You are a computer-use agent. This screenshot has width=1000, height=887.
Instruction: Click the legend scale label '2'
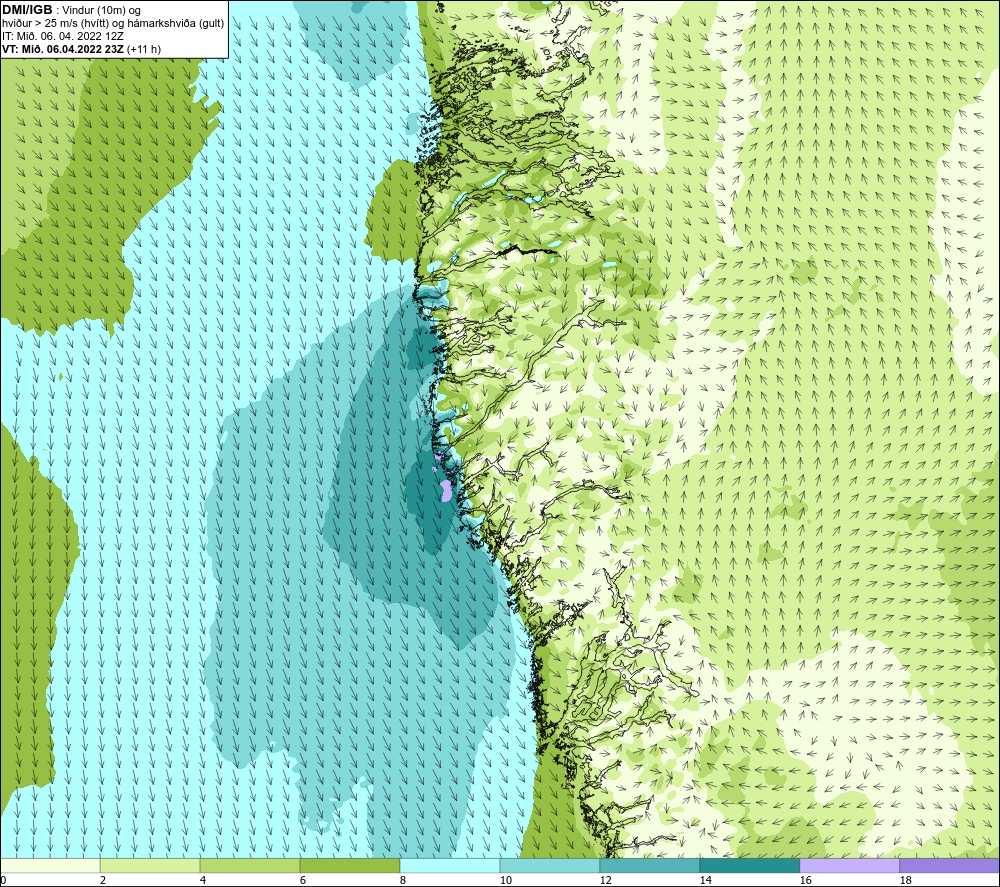tap(103, 881)
